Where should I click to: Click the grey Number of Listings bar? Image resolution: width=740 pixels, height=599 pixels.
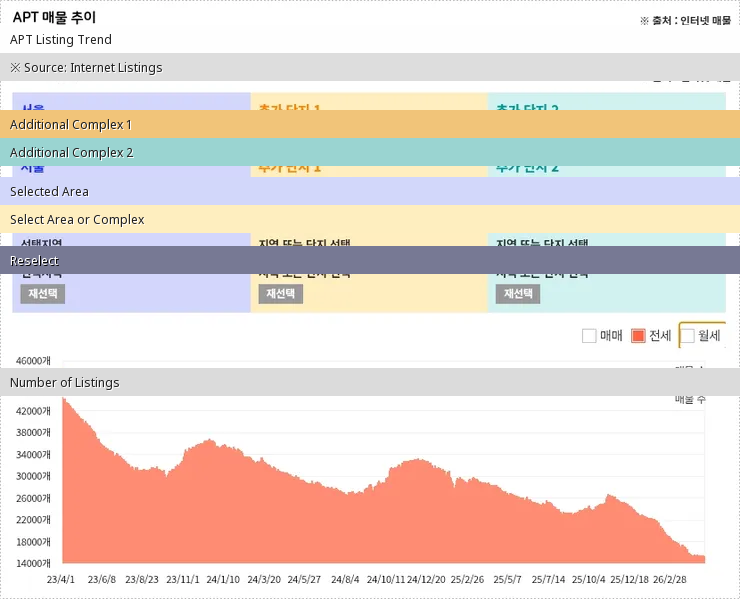coord(370,382)
